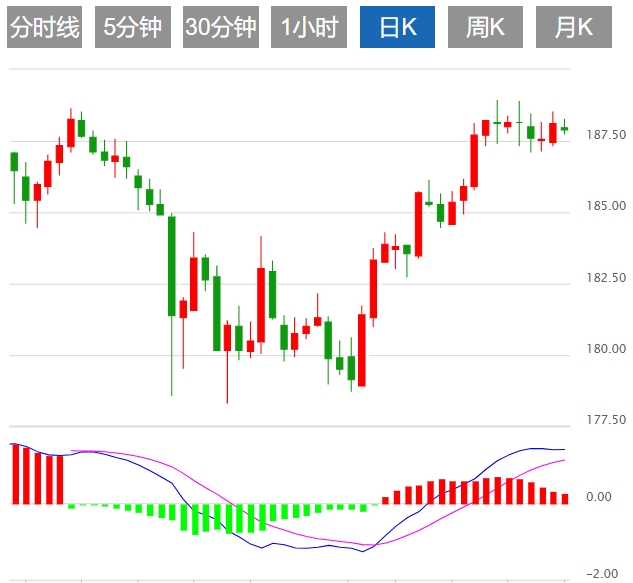633x583 pixels.
Task: Select the 5分钟 chart tab
Action: tap(133, 27)
